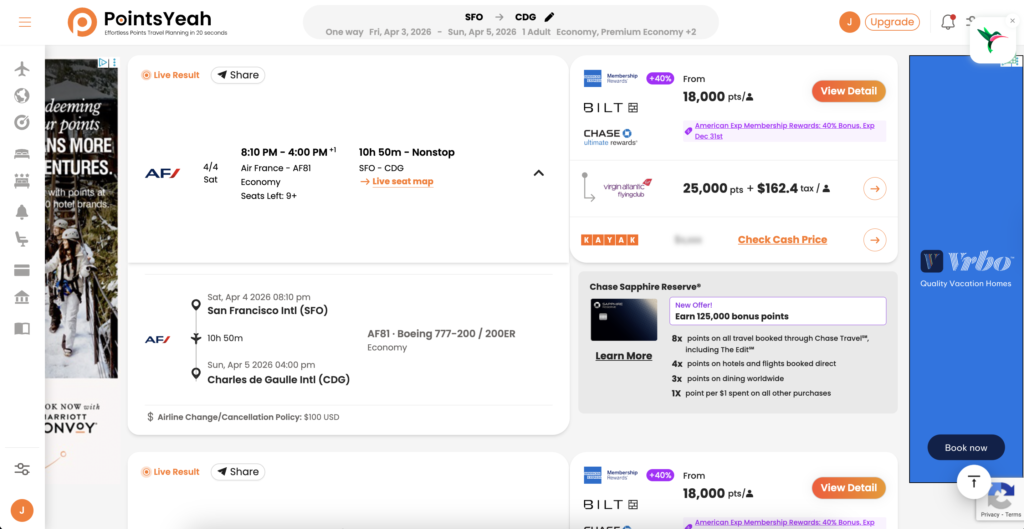1024x529 pixels.
Task: Edit the SFO to CDG search
Action: [549, 17]
